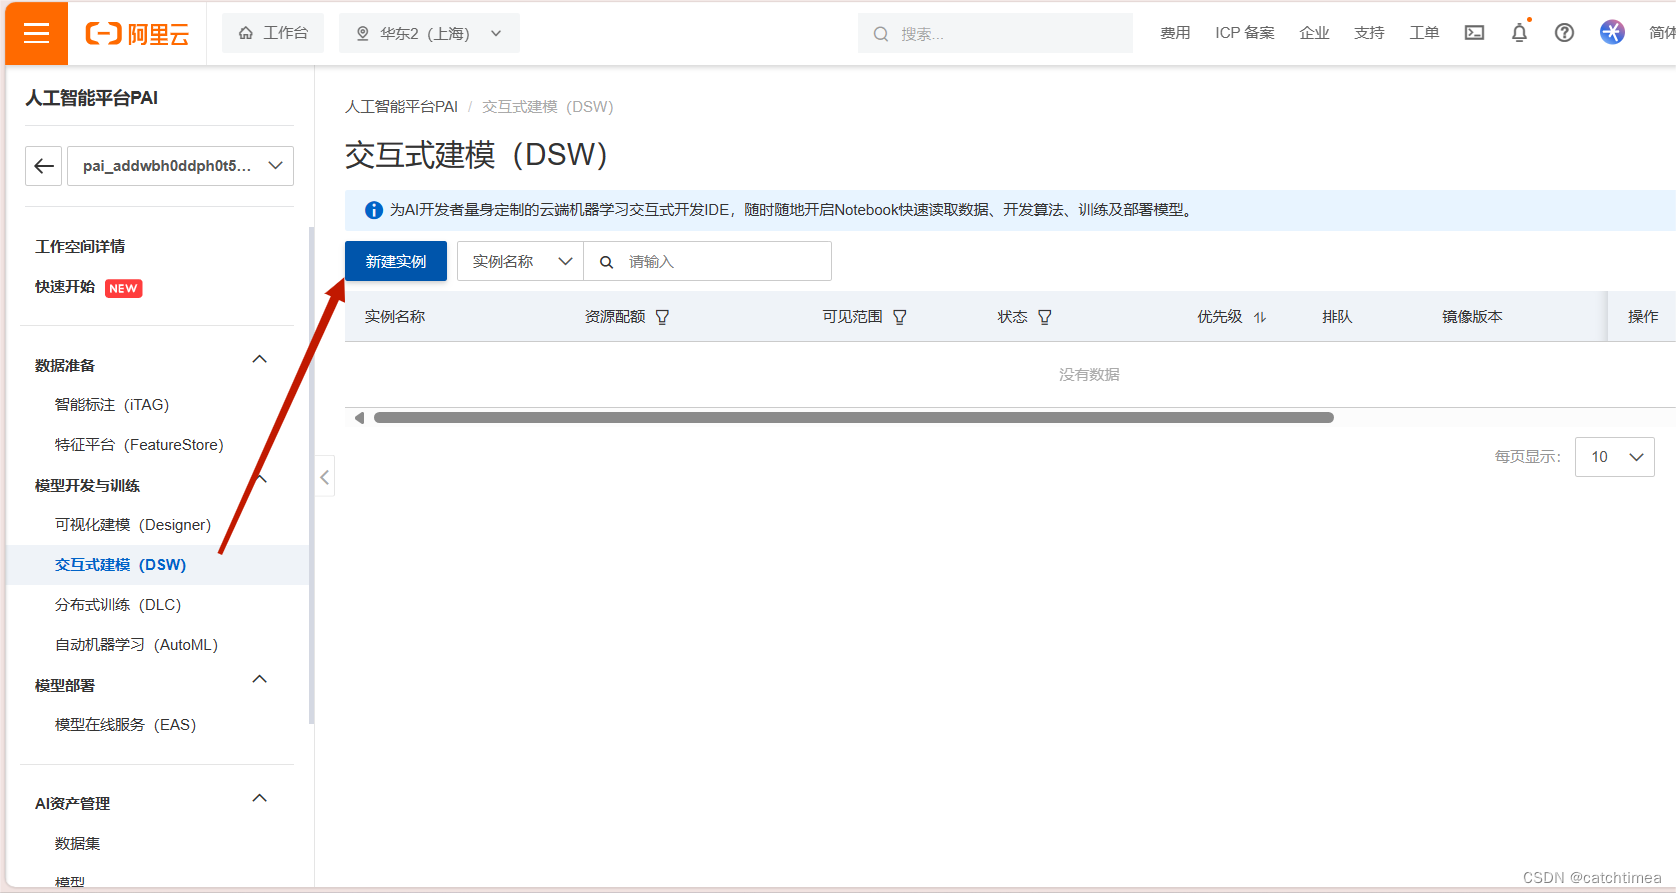The width and height of the screenshot is (1676, 893).
Task: Click the Alibaba Cloud logo
Action: pyautogui.click(x=137, y=34)
